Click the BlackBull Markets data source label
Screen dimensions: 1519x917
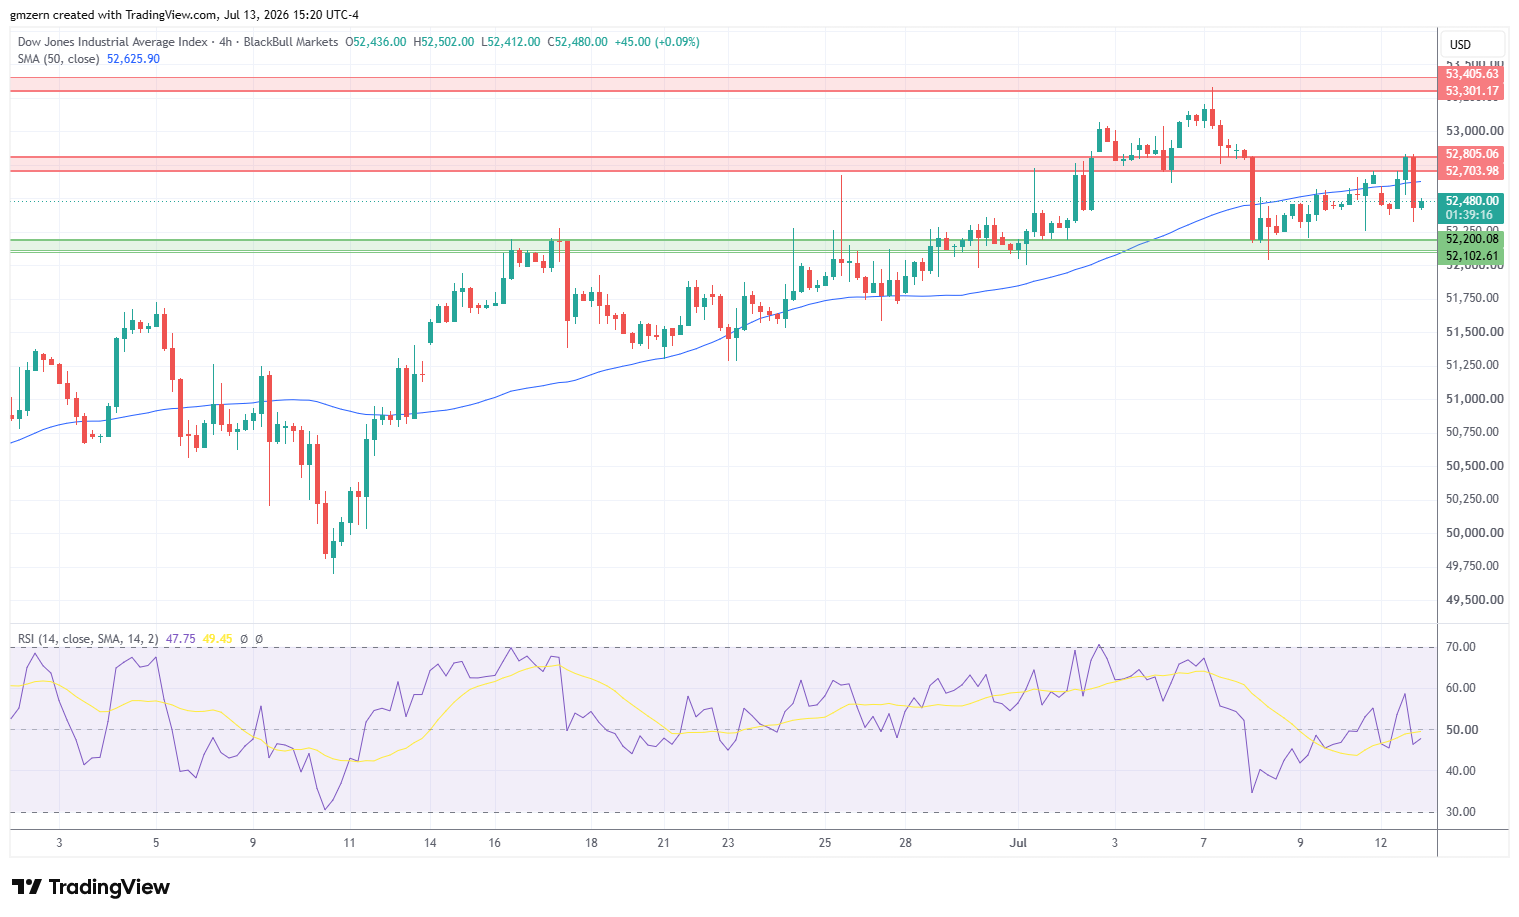[x=291, y=42]
